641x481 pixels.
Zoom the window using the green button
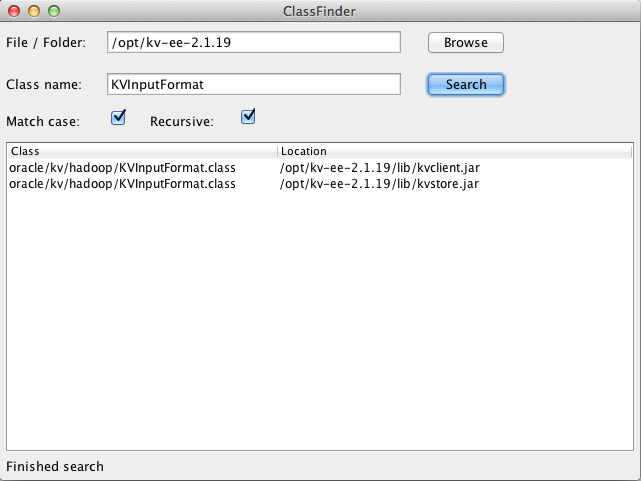(x=54, y=11)
